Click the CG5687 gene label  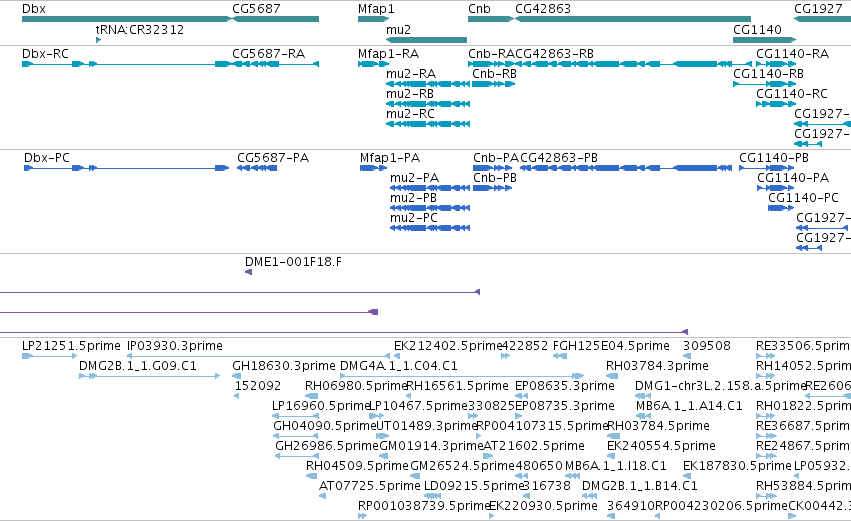pyautogui.click(x=256, y=9)
